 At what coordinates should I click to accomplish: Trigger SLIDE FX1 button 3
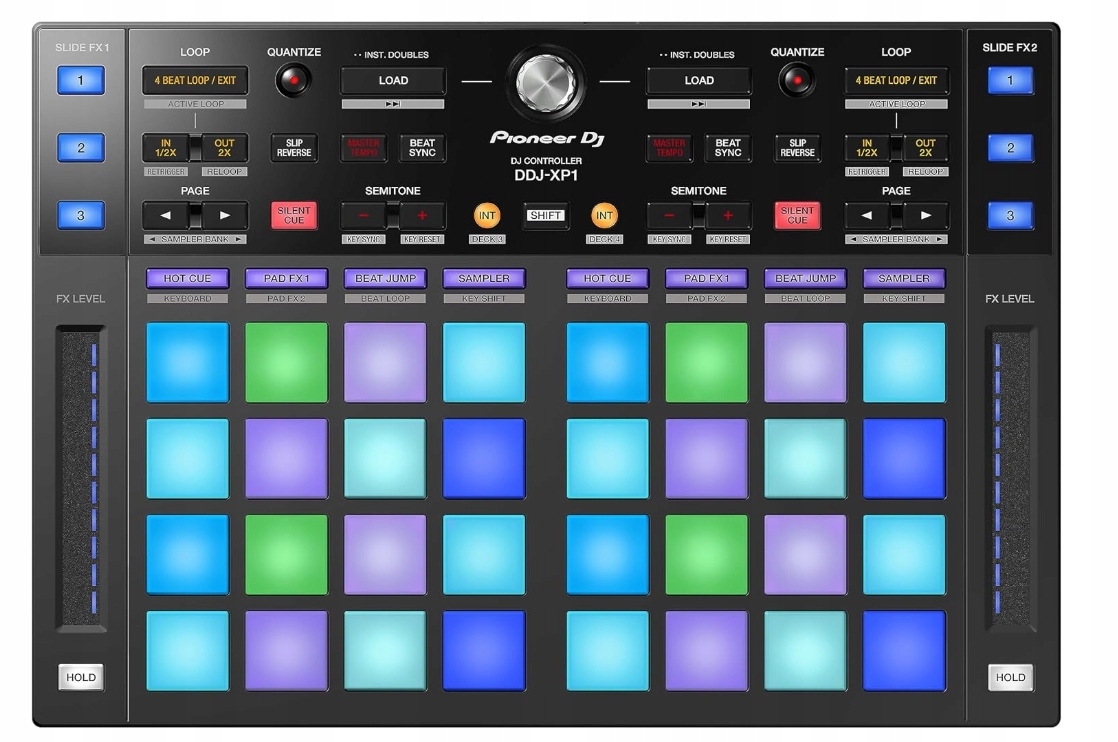pos(81,215)
